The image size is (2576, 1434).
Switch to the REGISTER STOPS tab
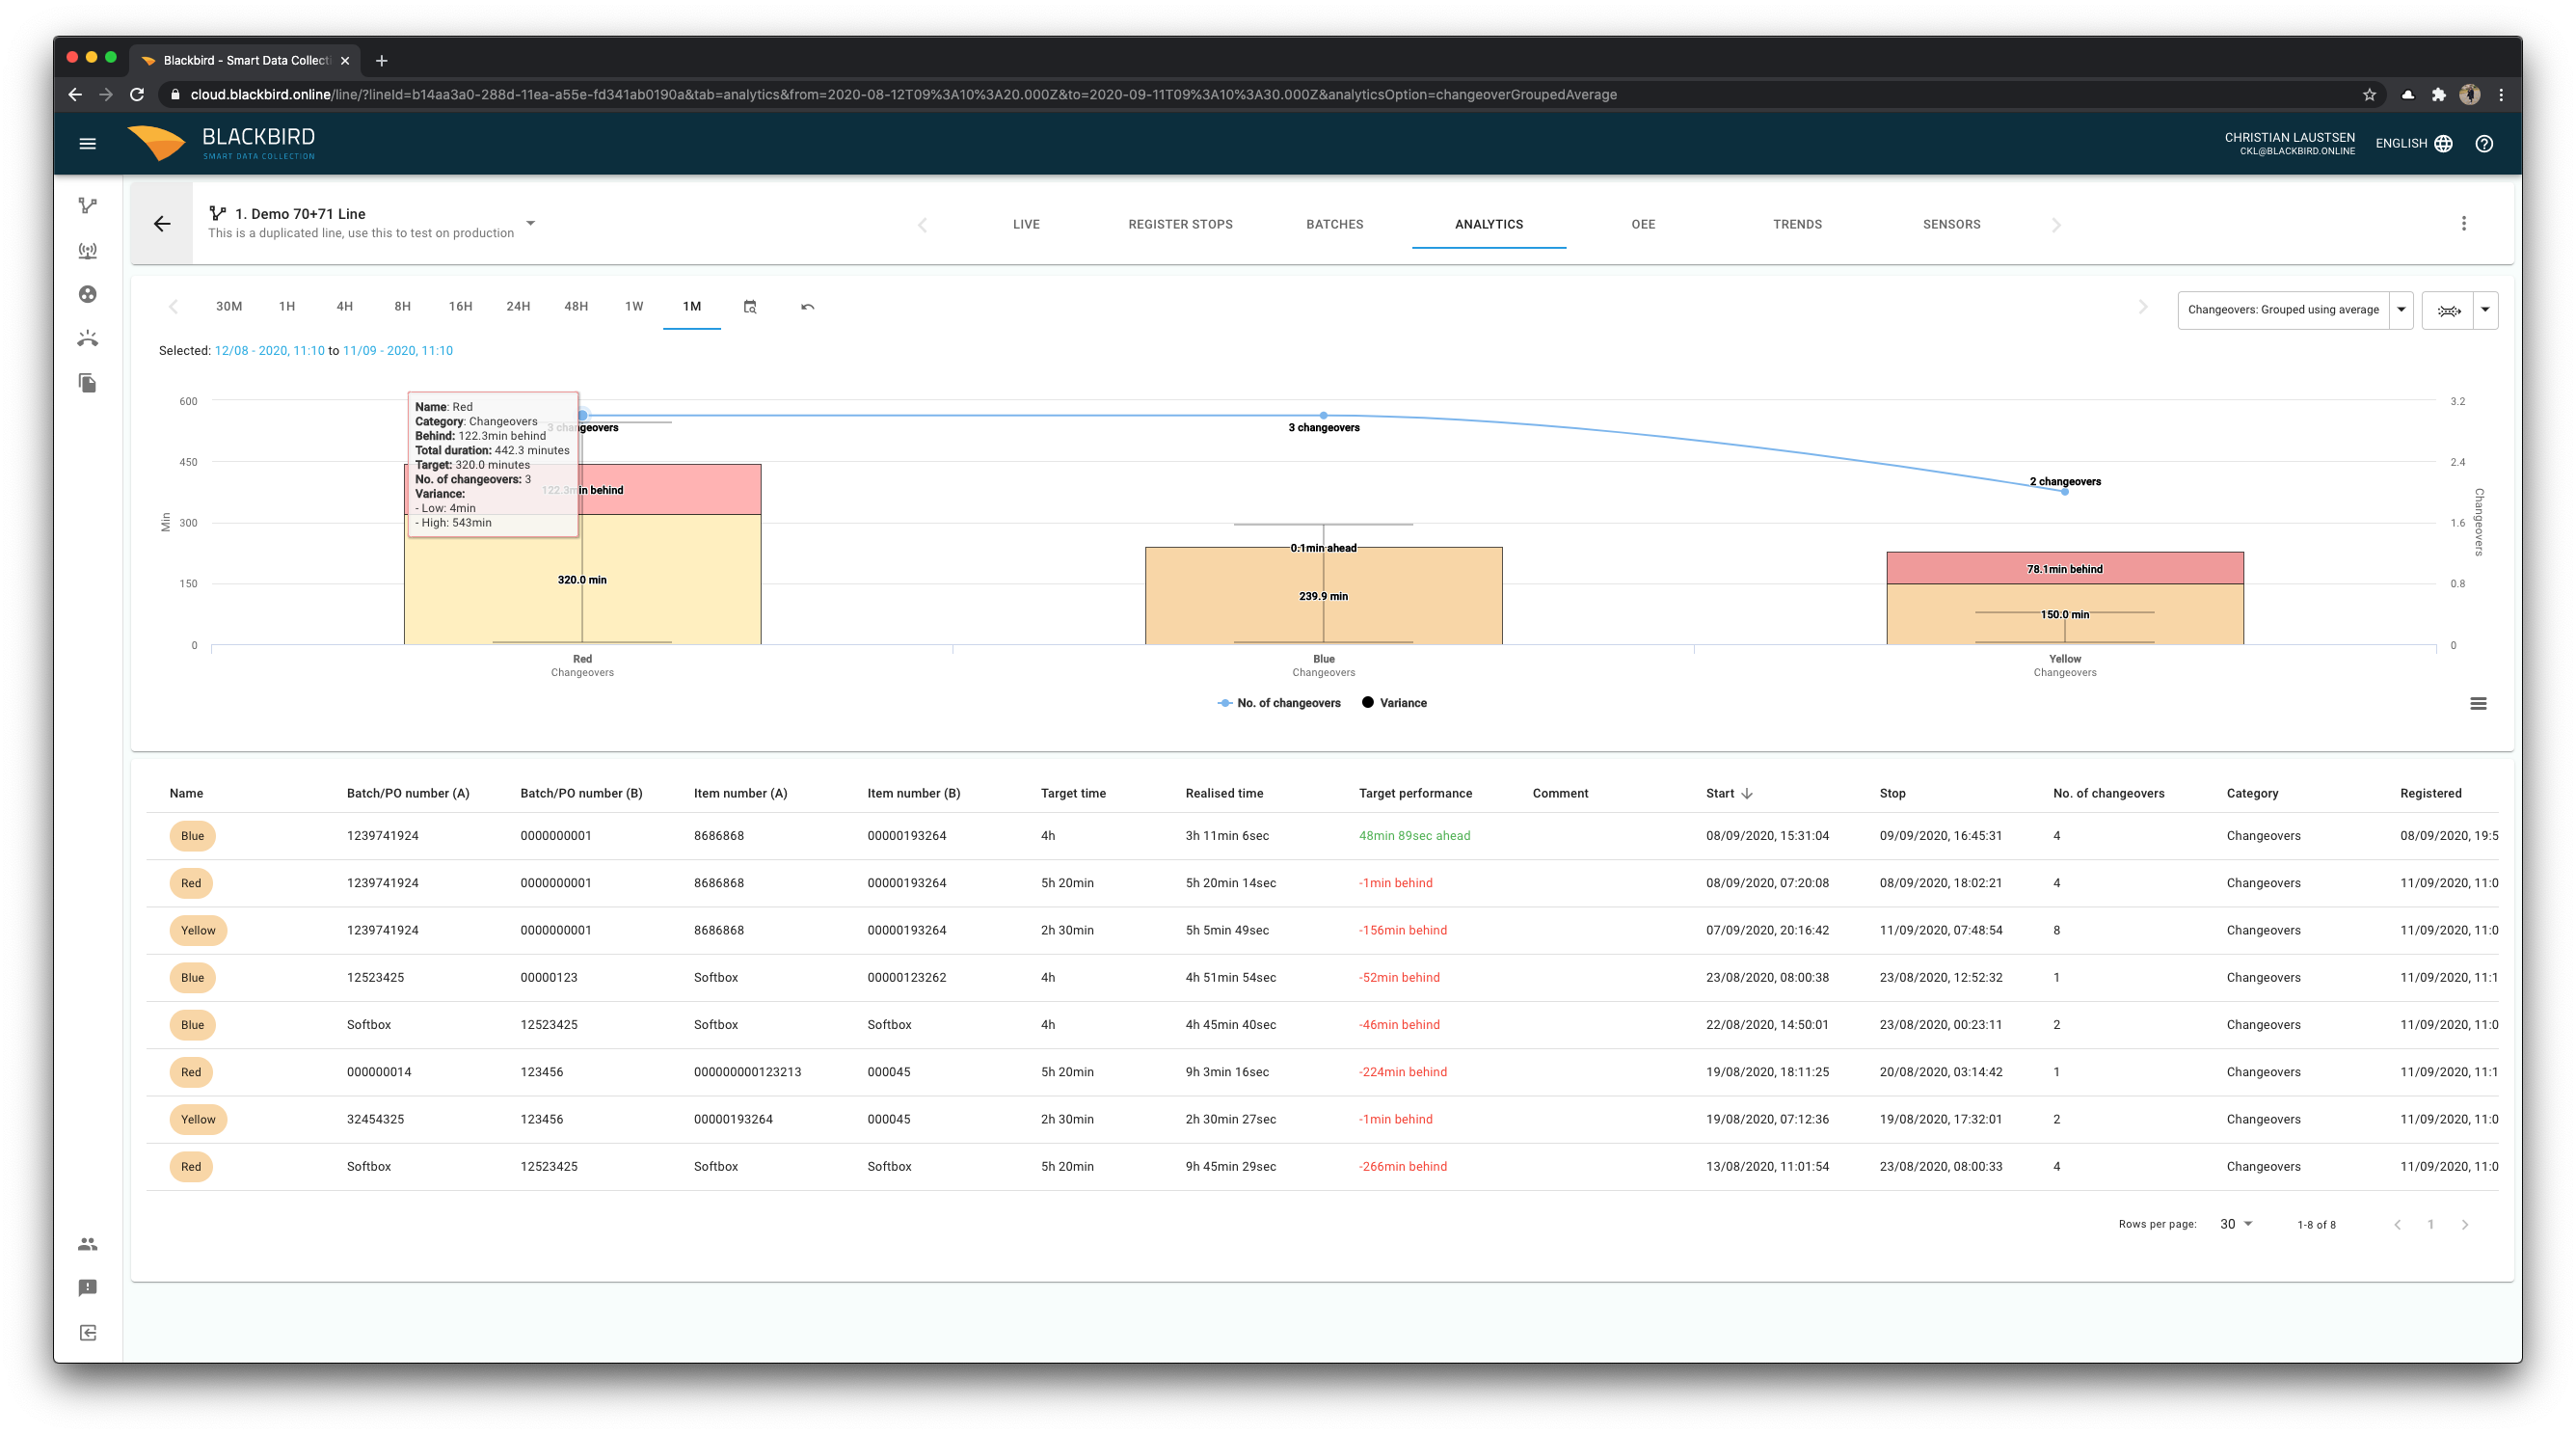pyautogui.click(x=1180, y=224)
